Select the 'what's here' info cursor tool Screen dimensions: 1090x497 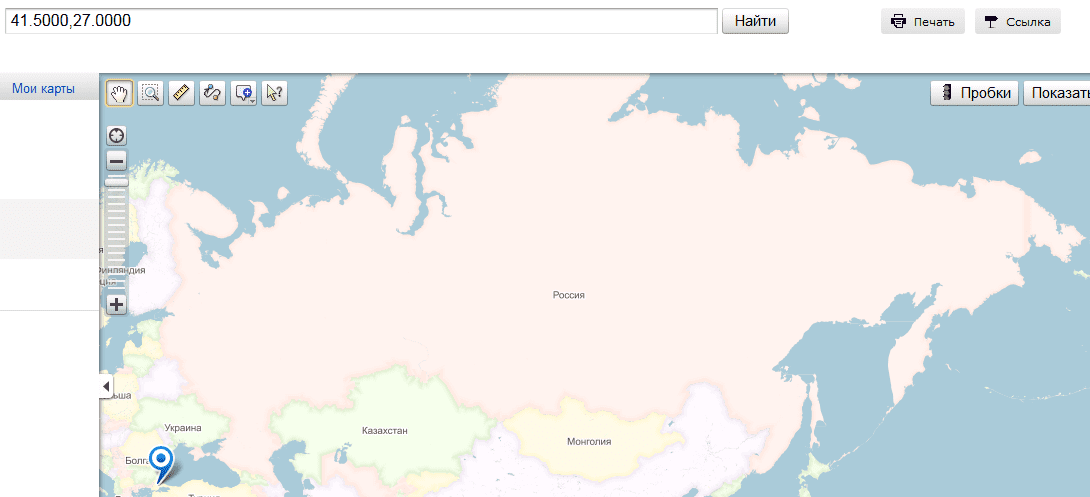(x=275, y=93)
